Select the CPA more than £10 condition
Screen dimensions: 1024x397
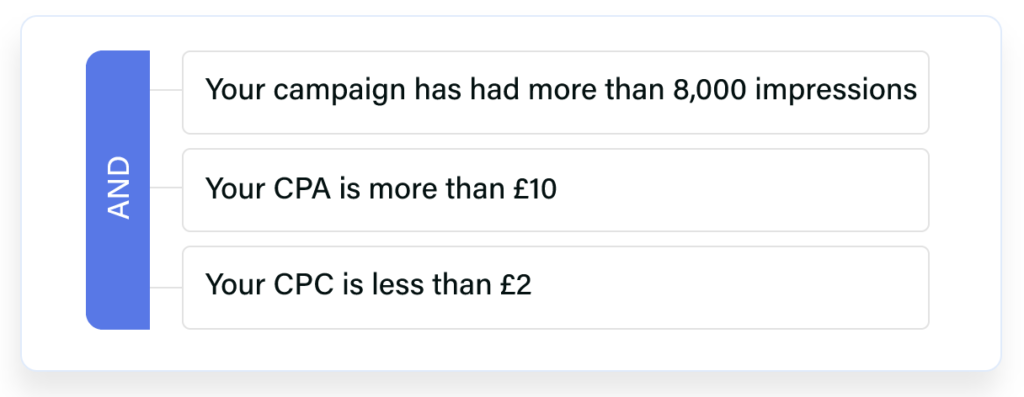coord(555,190)
